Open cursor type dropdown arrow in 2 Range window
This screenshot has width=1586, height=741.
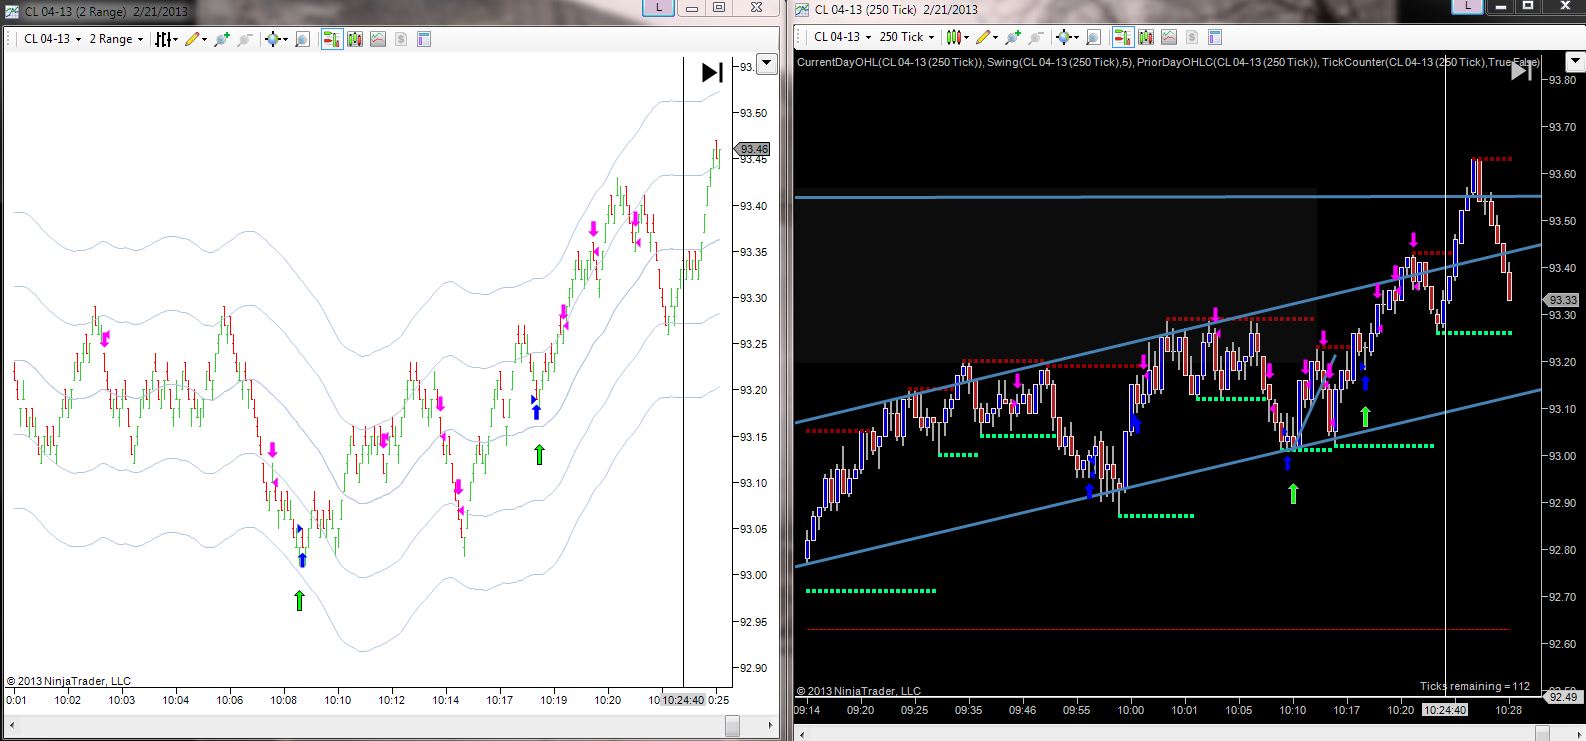point(285,40)
